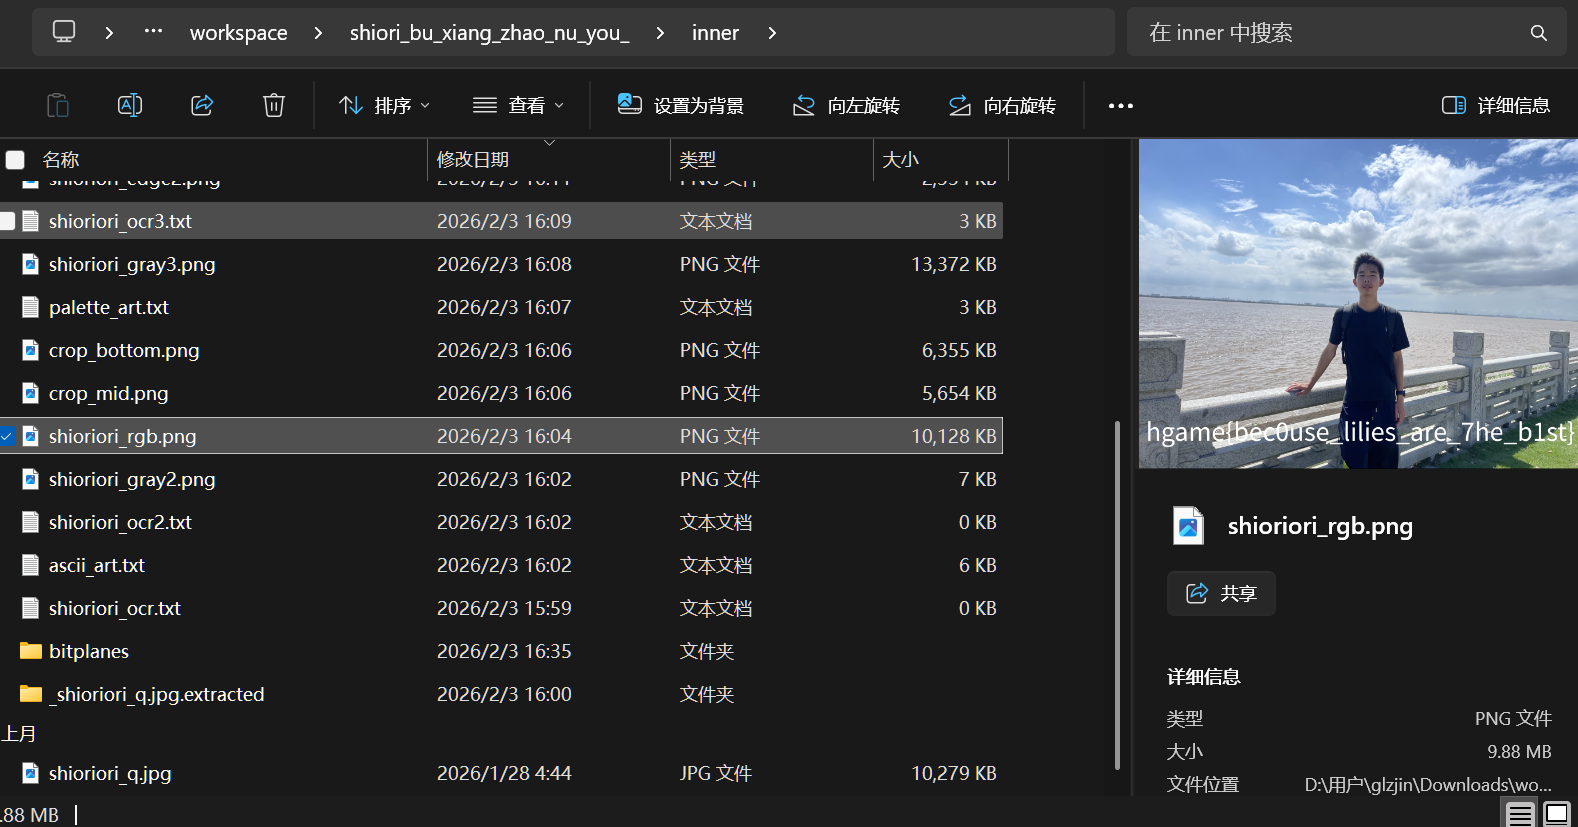The width and height of the screenshot is (1578, 827).
Task: Toggle the select-all checkbox in header
Action: coord(15,160)
